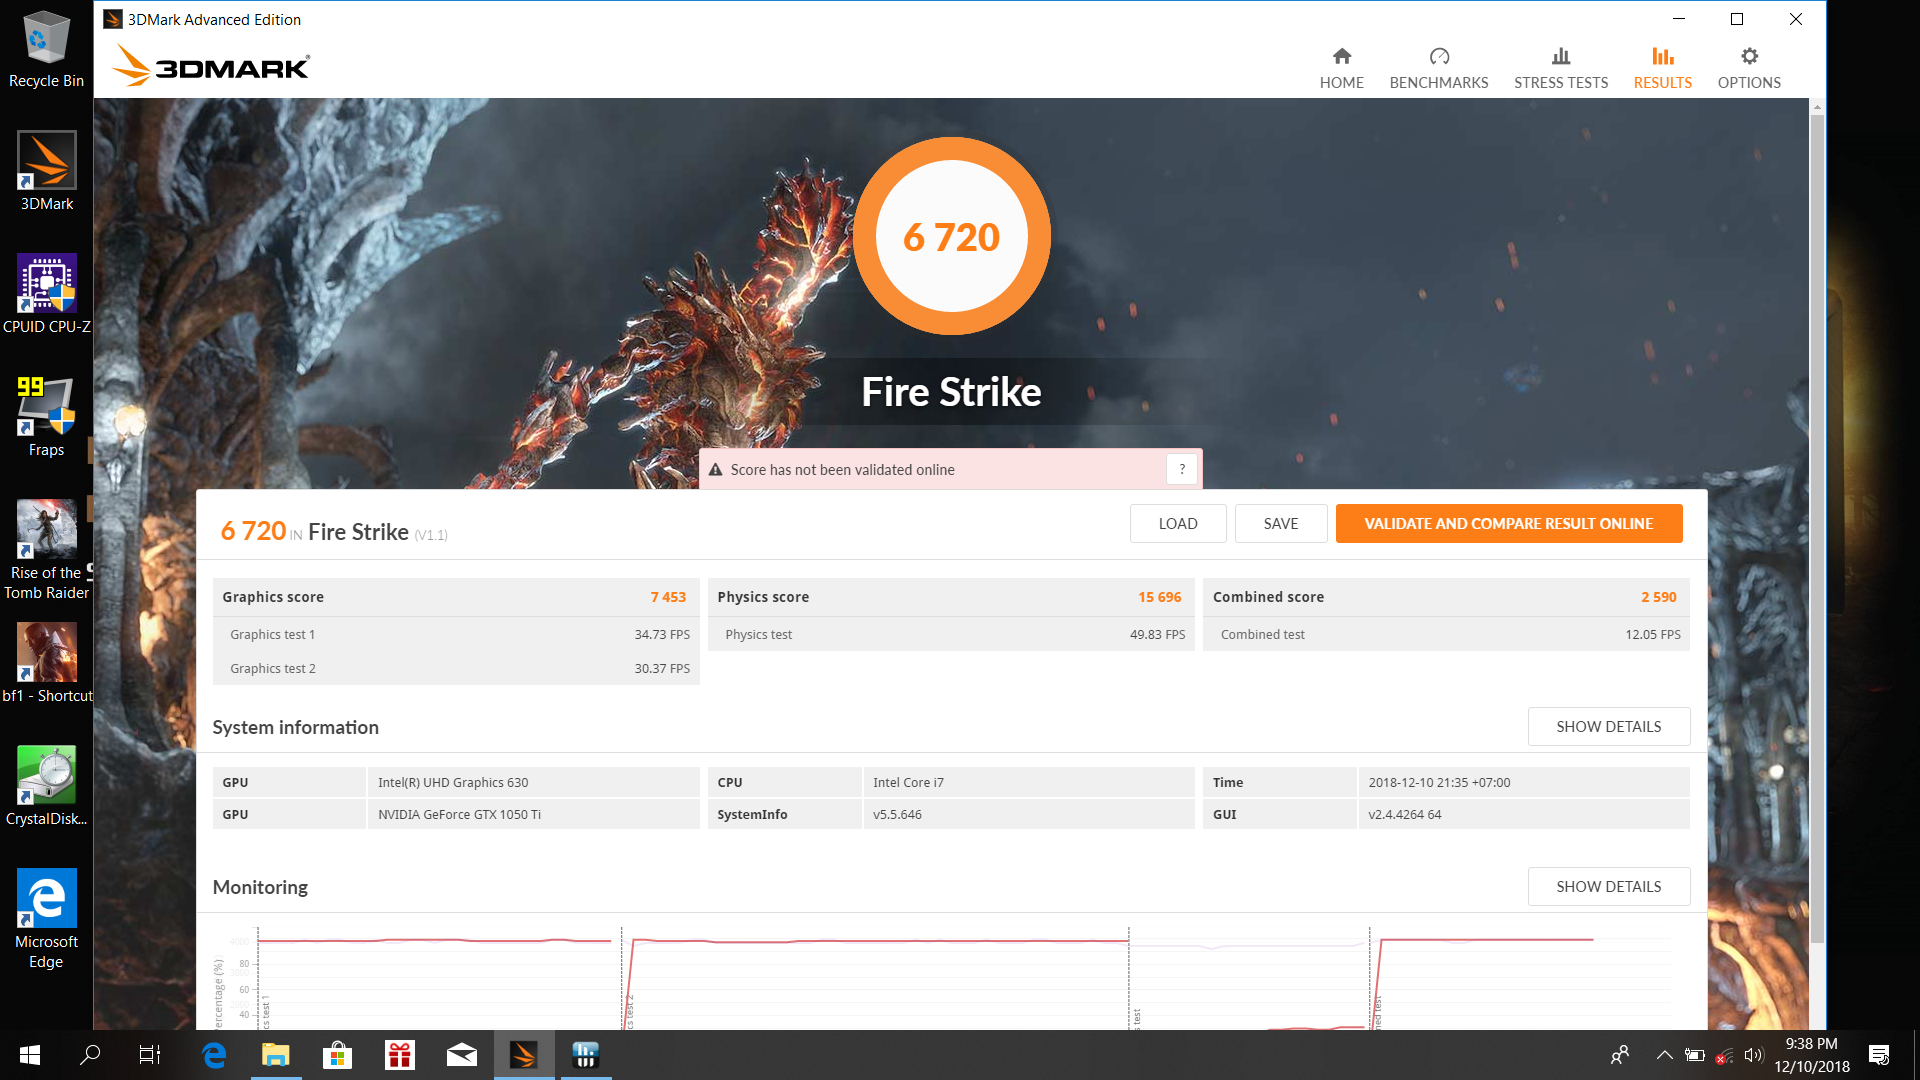Show details for System information

[1609, 726]
